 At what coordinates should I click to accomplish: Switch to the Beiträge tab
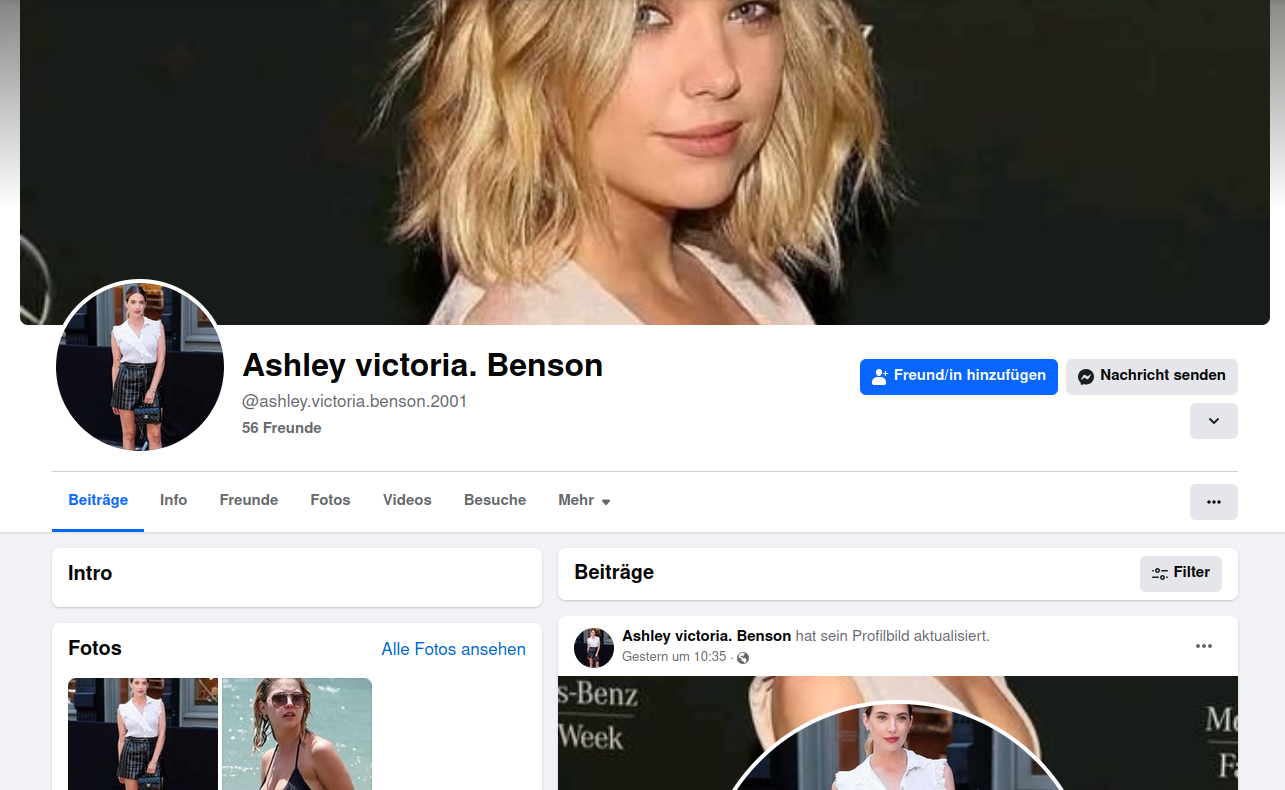(x=98, y=501)
